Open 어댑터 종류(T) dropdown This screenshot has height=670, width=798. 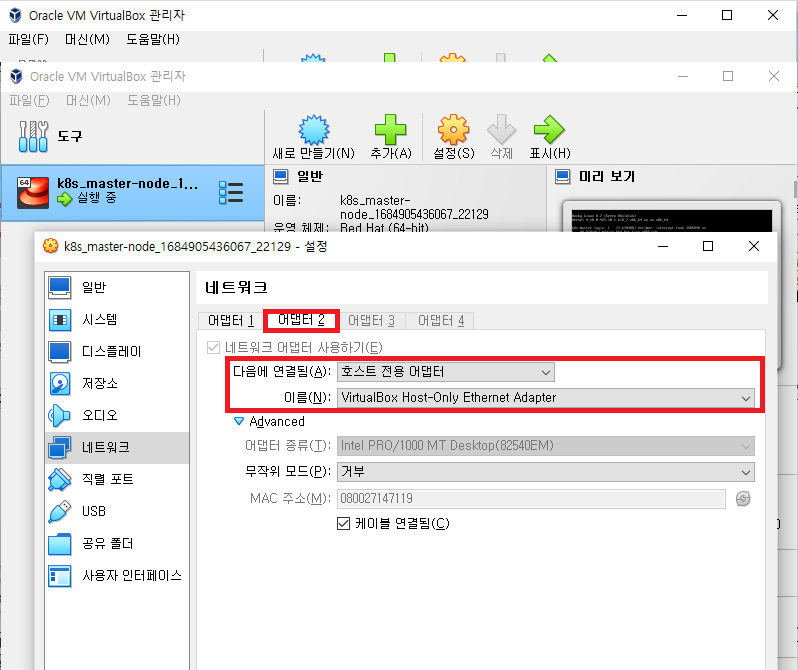(x=546, y=446)
